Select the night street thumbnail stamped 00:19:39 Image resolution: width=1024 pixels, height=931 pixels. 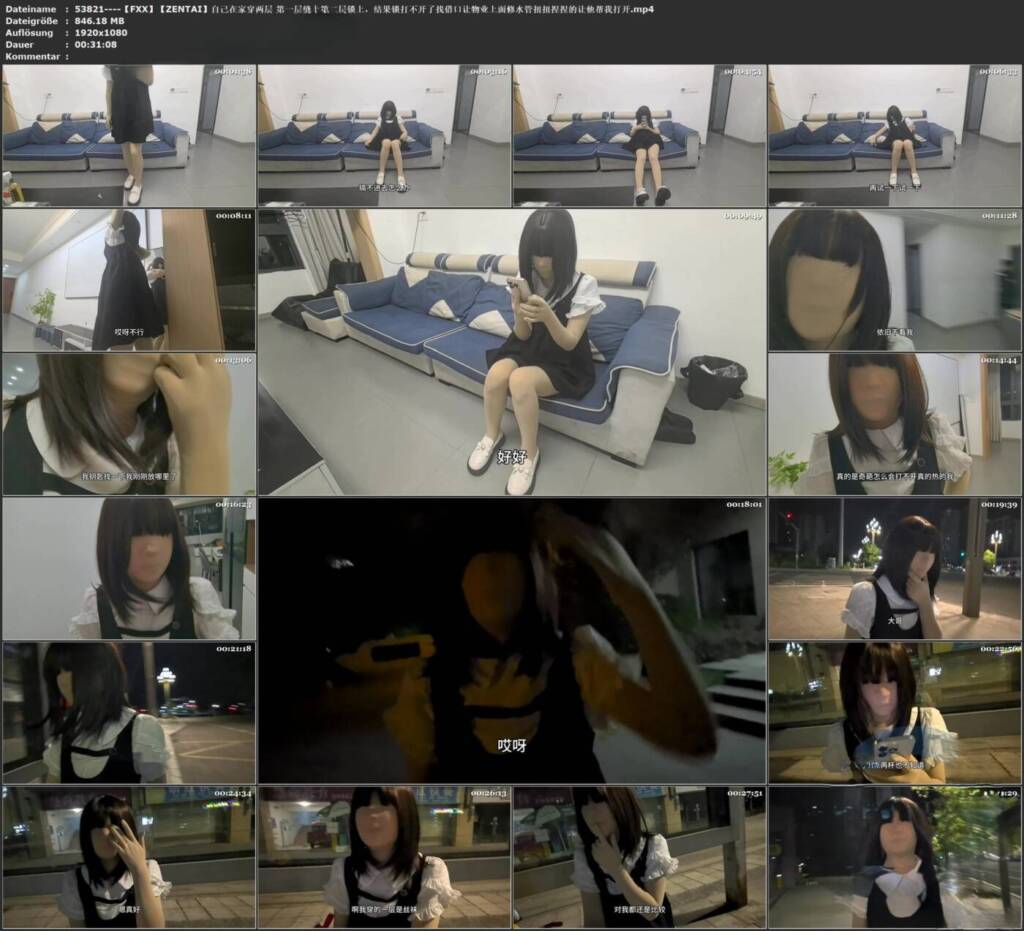click(x=895, y=569)
